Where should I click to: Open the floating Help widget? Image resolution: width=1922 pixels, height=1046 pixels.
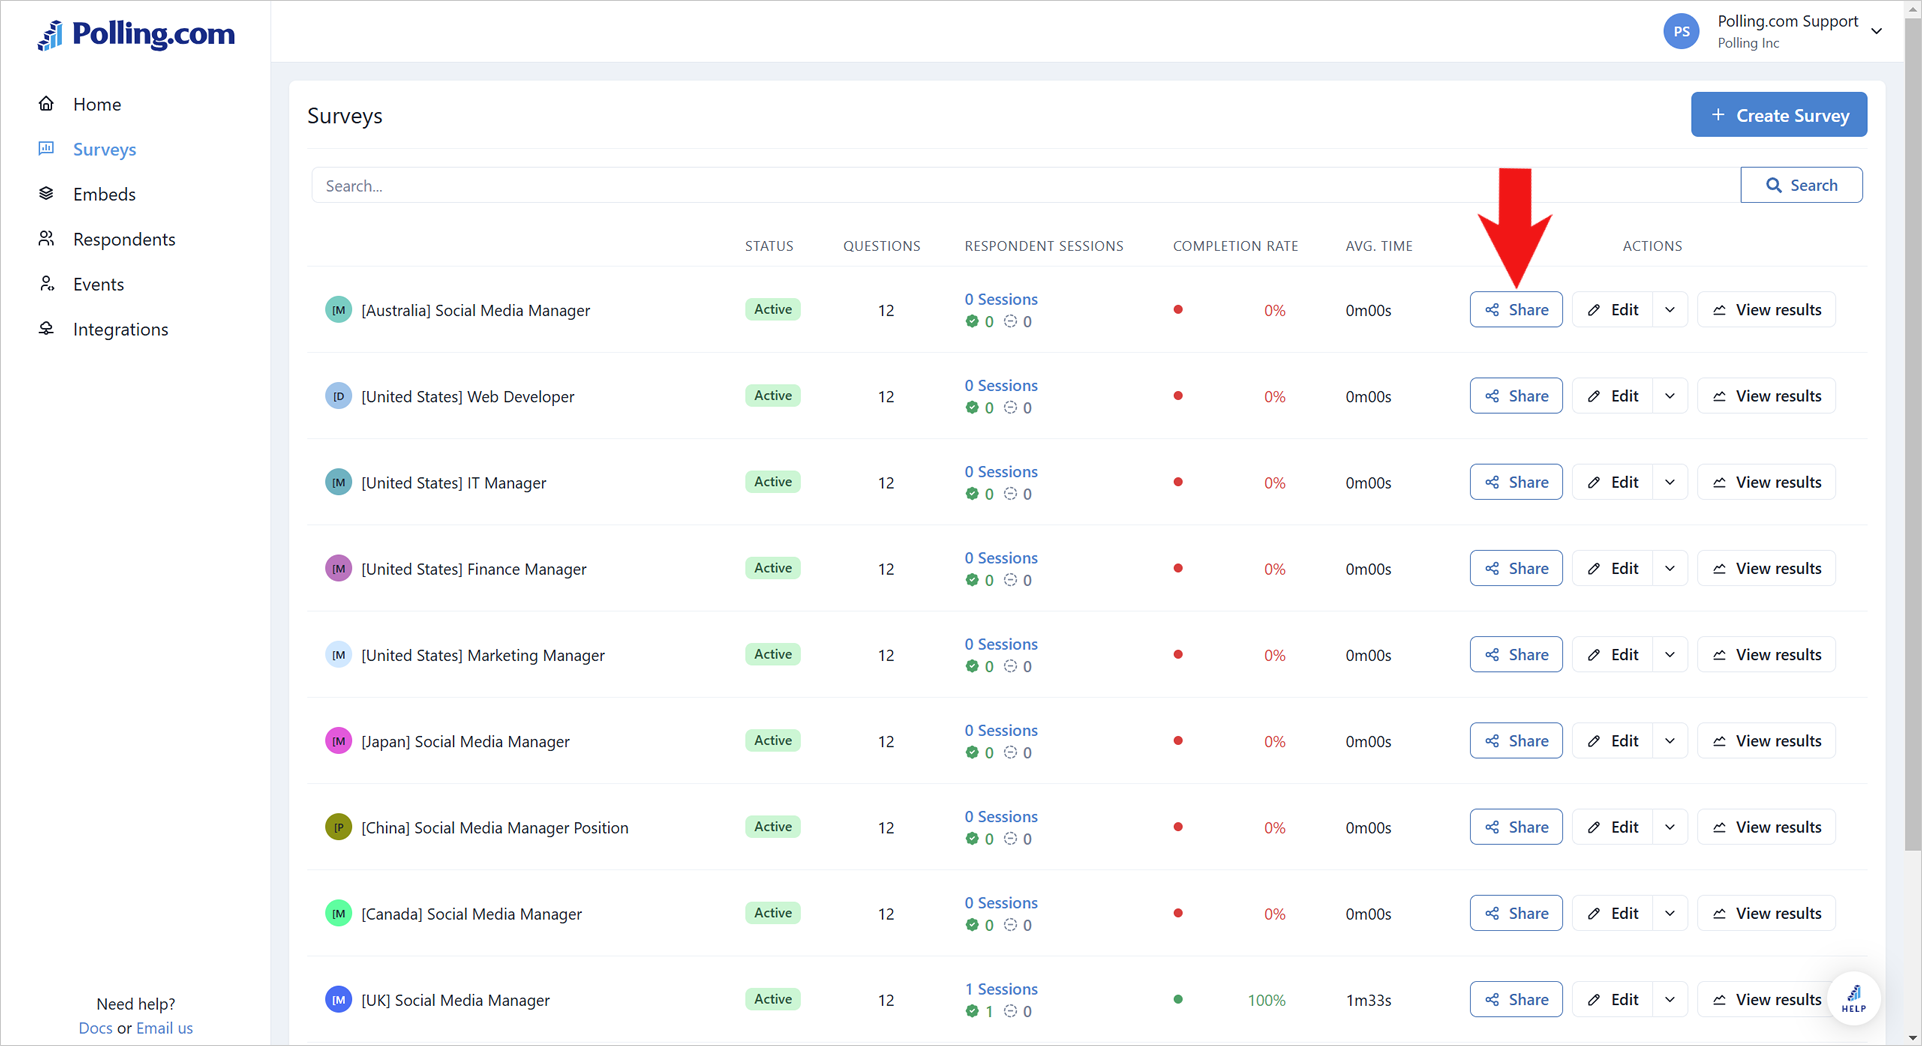(x=1854, y=998)
